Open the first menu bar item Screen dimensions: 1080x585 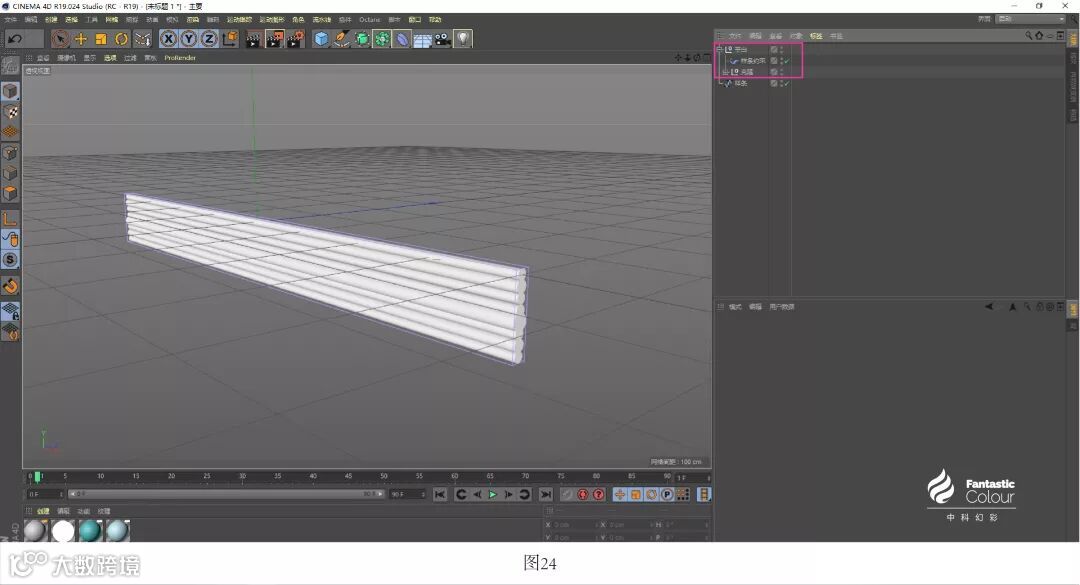[10, 20]
